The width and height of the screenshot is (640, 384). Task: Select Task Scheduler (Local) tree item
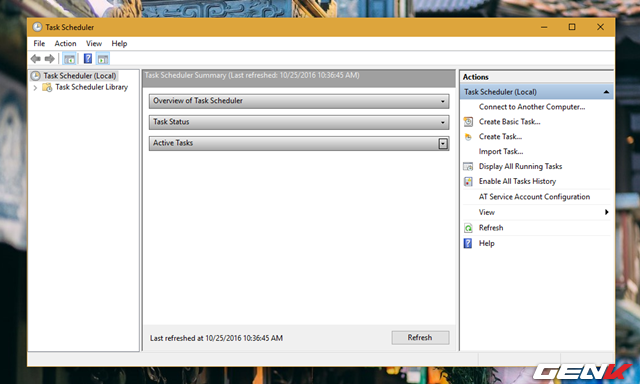click(x=80, y=75)
